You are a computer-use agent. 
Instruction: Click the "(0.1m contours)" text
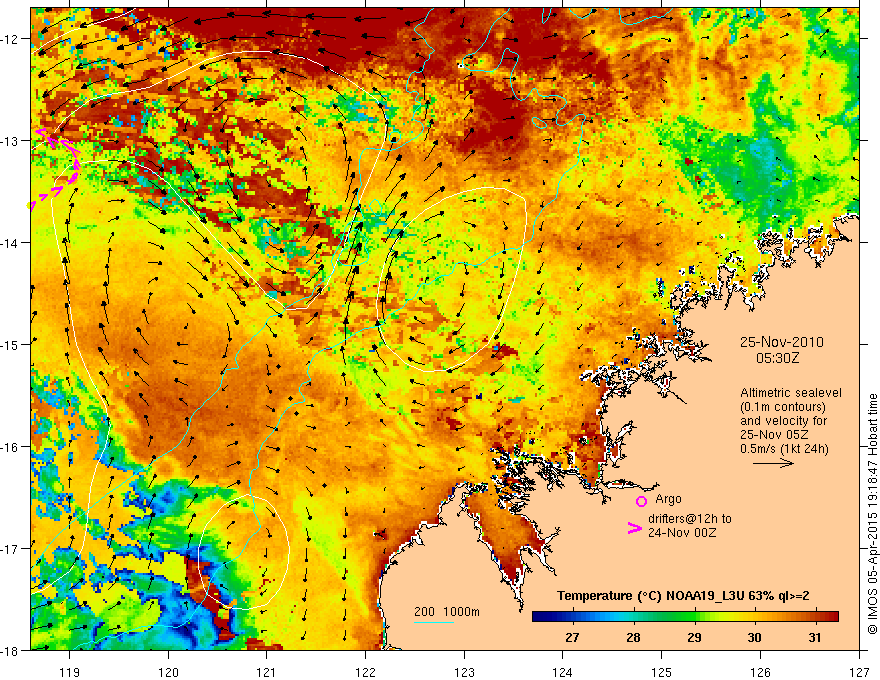click(783, 407)
